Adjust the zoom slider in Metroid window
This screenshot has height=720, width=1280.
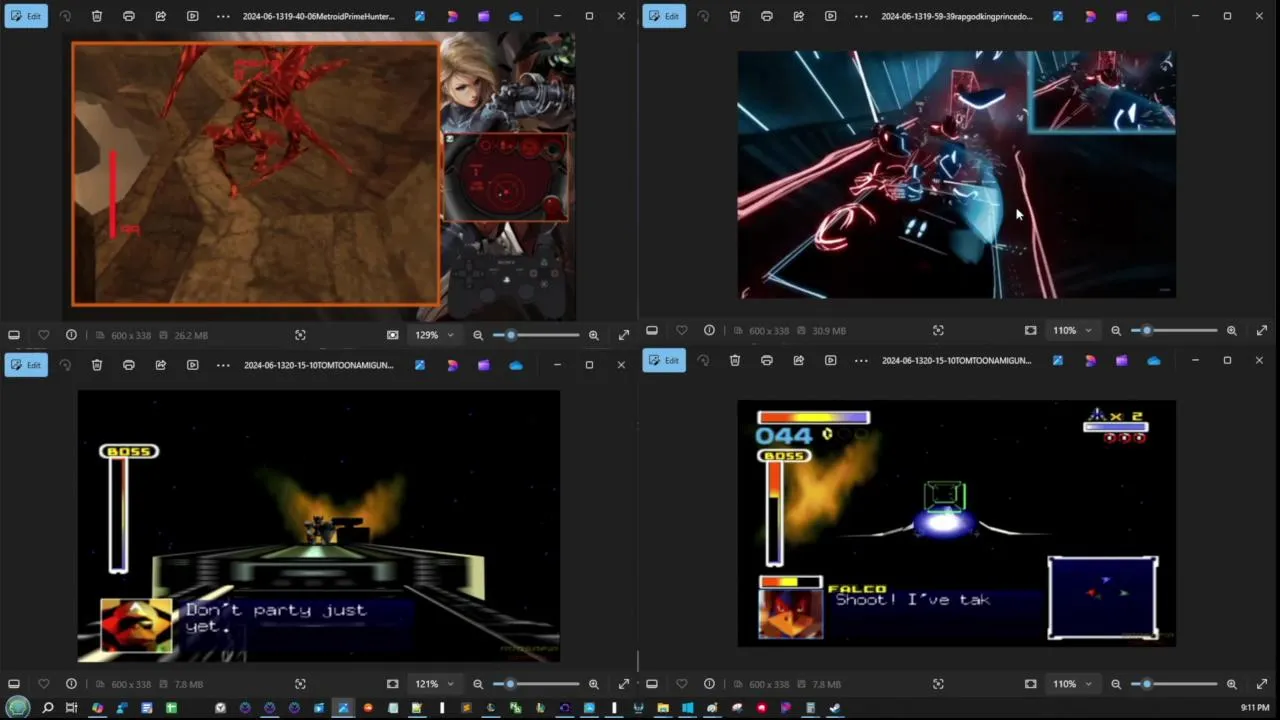[536, 335]
